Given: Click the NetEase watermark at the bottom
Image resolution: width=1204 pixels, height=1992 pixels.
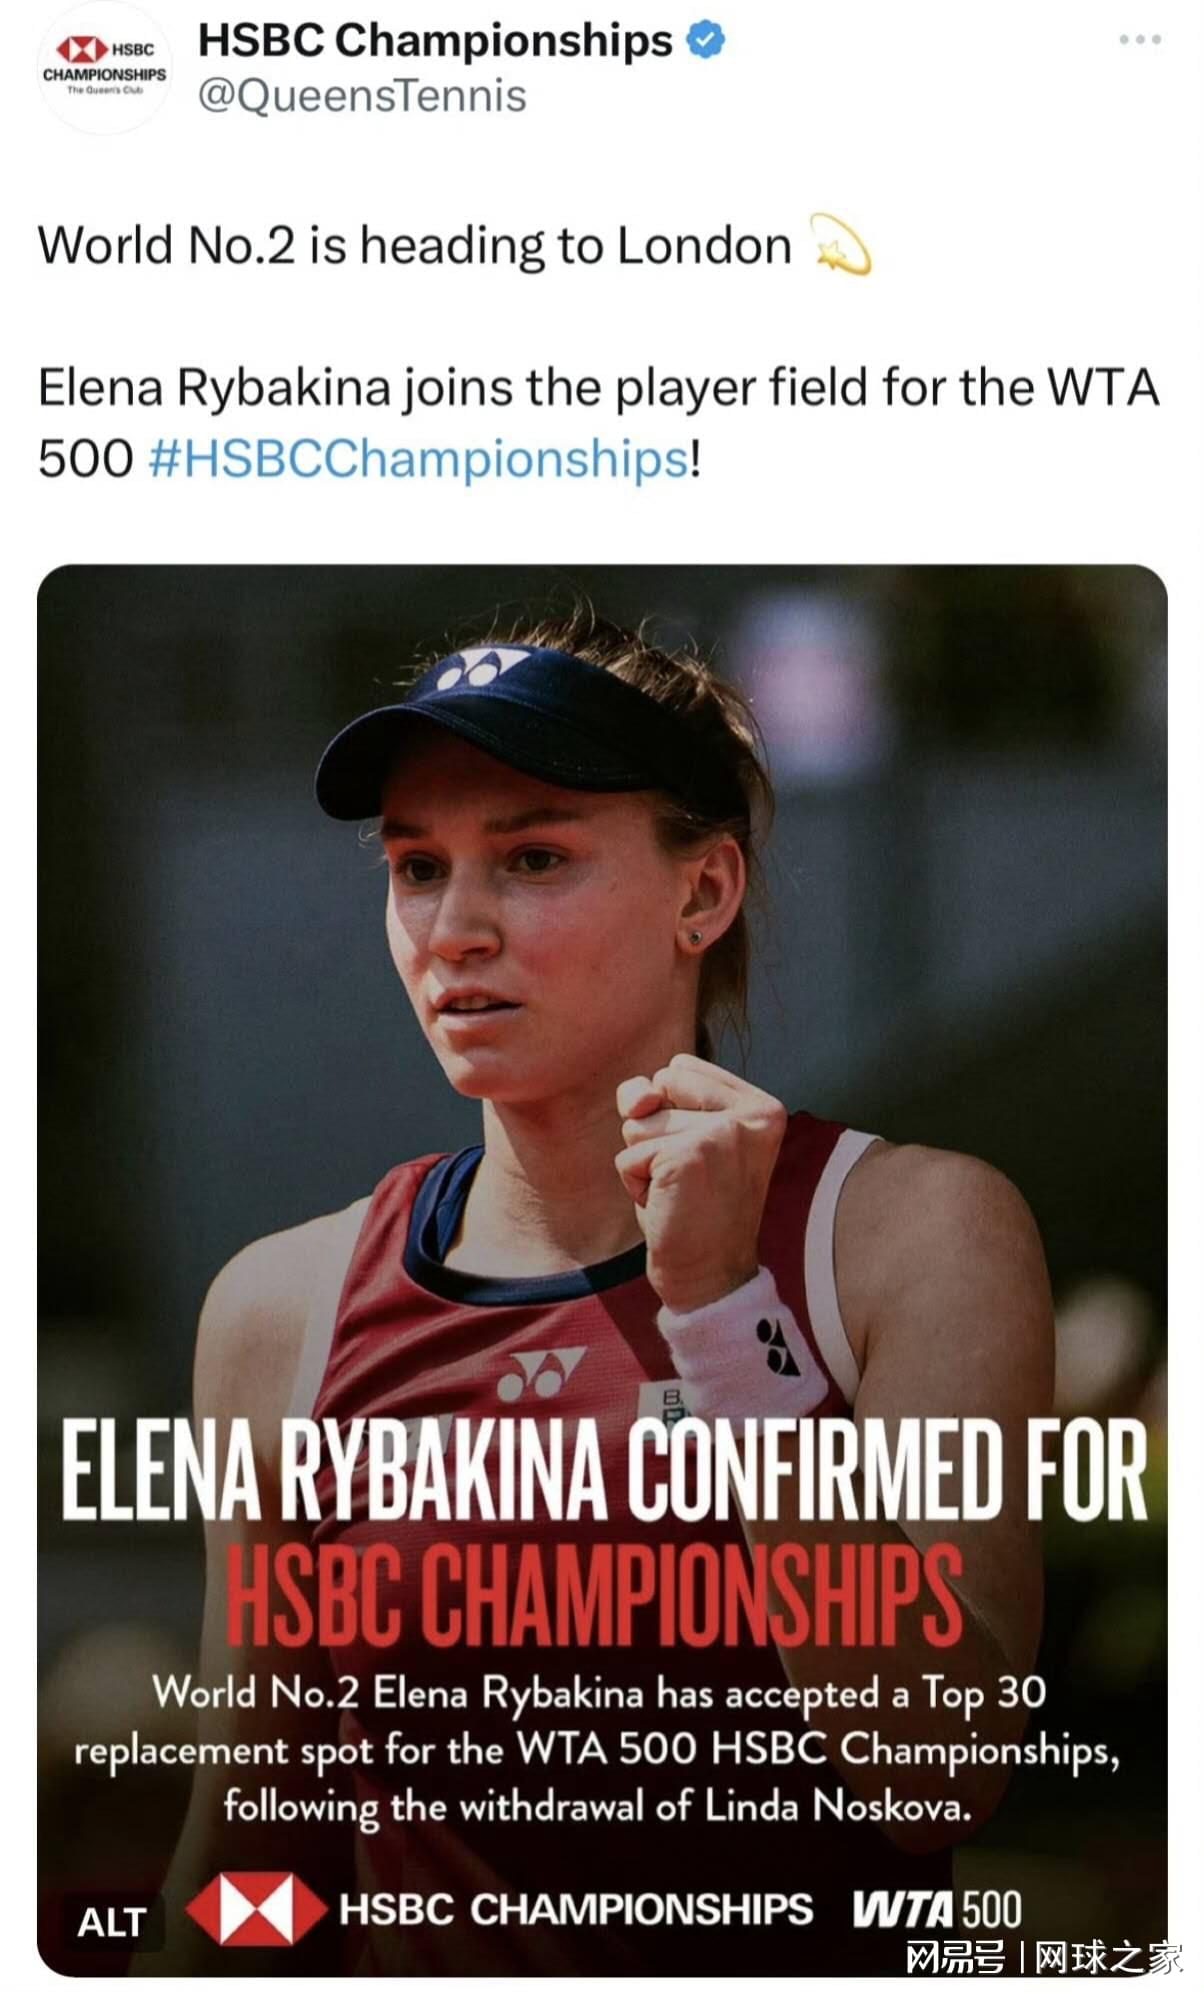Looking at the screenshot, I should [1045, 1957].
